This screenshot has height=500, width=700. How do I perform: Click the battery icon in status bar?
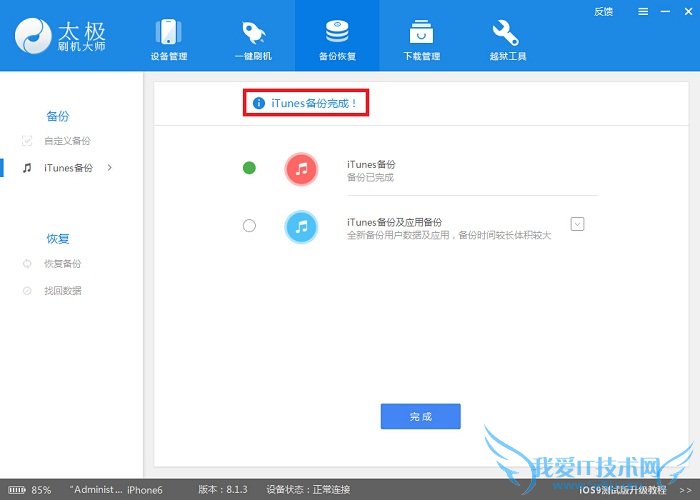[17, 490]
